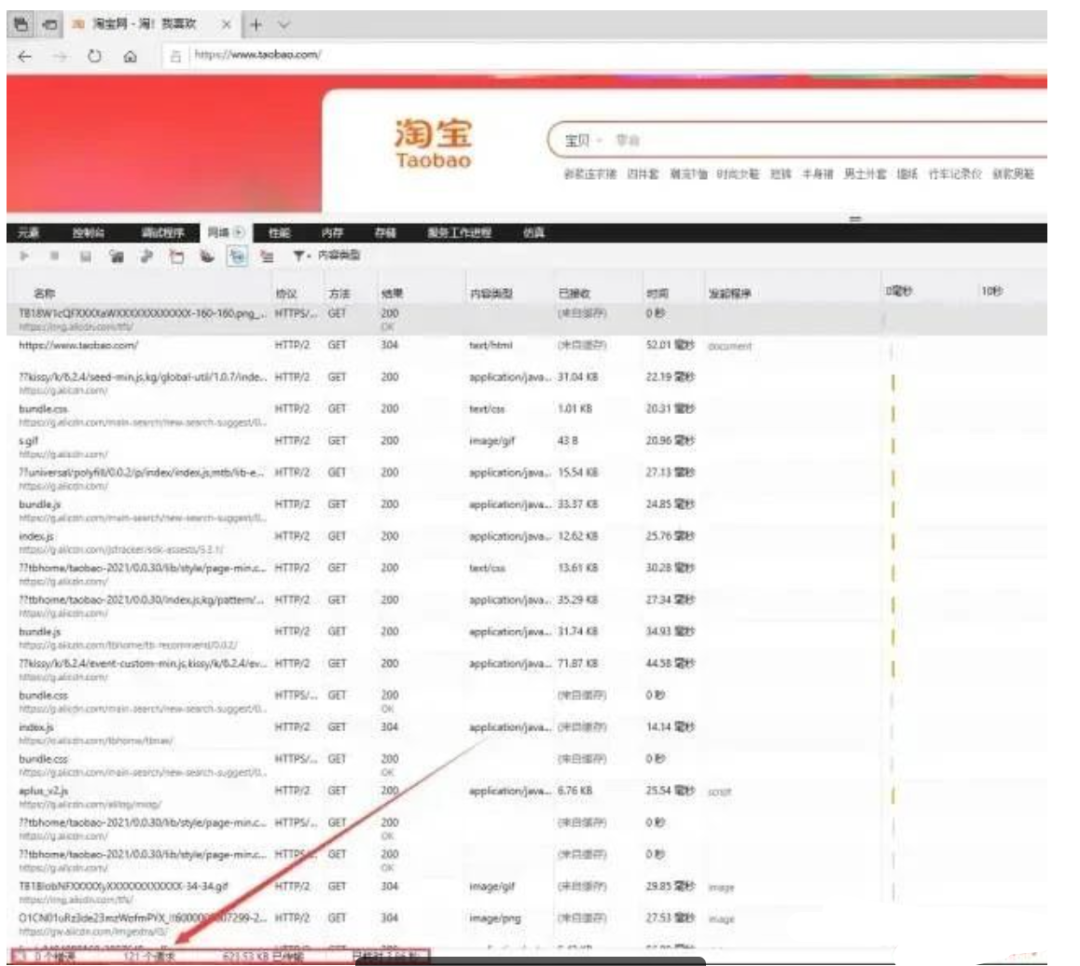
Task: Click the Taobao logo on the page
Action: pyautogui.click(x=433, y=143)
